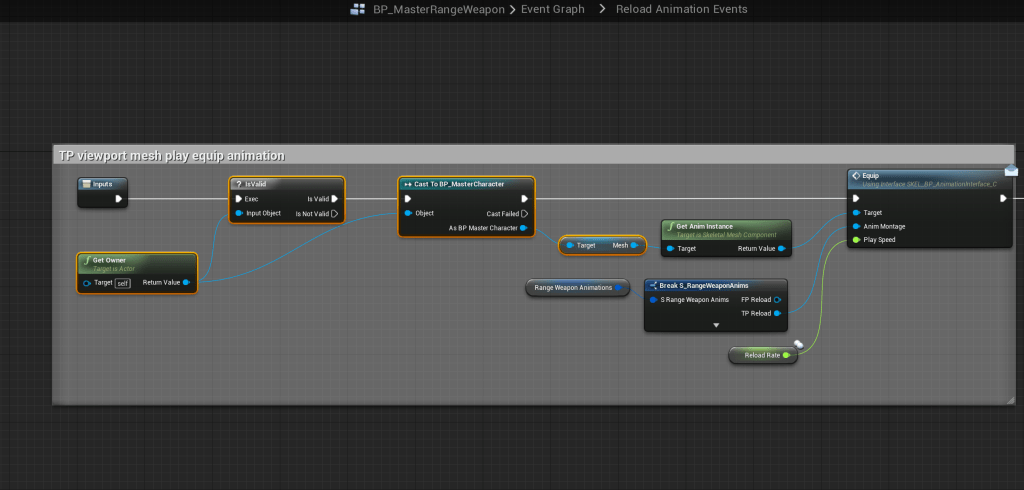
Task: Click the interface message envelope icon on Equip
Action: click(1011, 170)
